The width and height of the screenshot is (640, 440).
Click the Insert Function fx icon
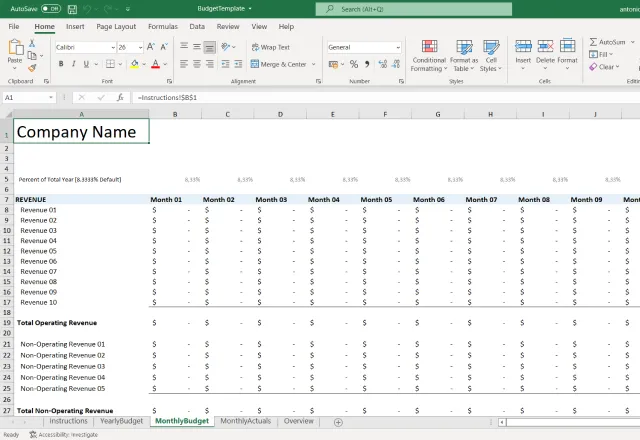point(120,98)
